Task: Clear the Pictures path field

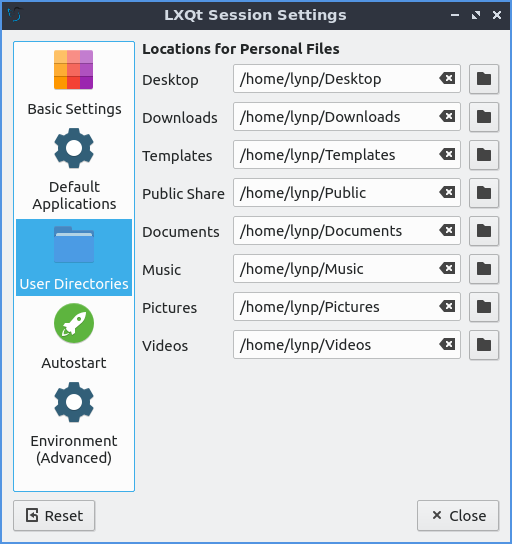Action: coord(447,306)
